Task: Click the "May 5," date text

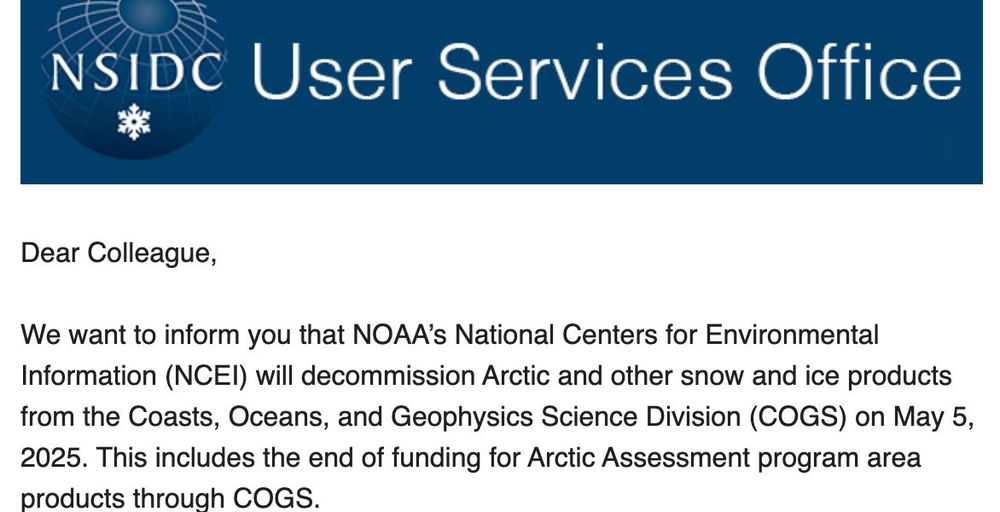Action: pos(933,417)
